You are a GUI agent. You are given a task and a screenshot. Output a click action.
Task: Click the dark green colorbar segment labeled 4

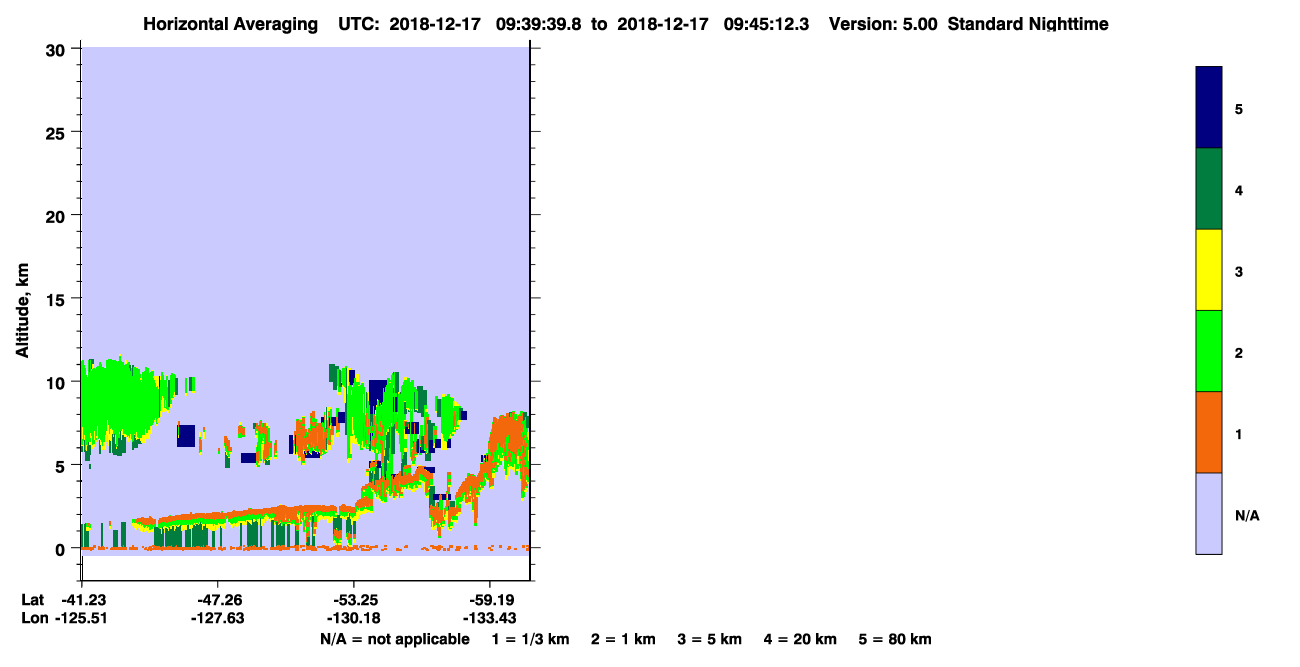(x=1209, y=189)
